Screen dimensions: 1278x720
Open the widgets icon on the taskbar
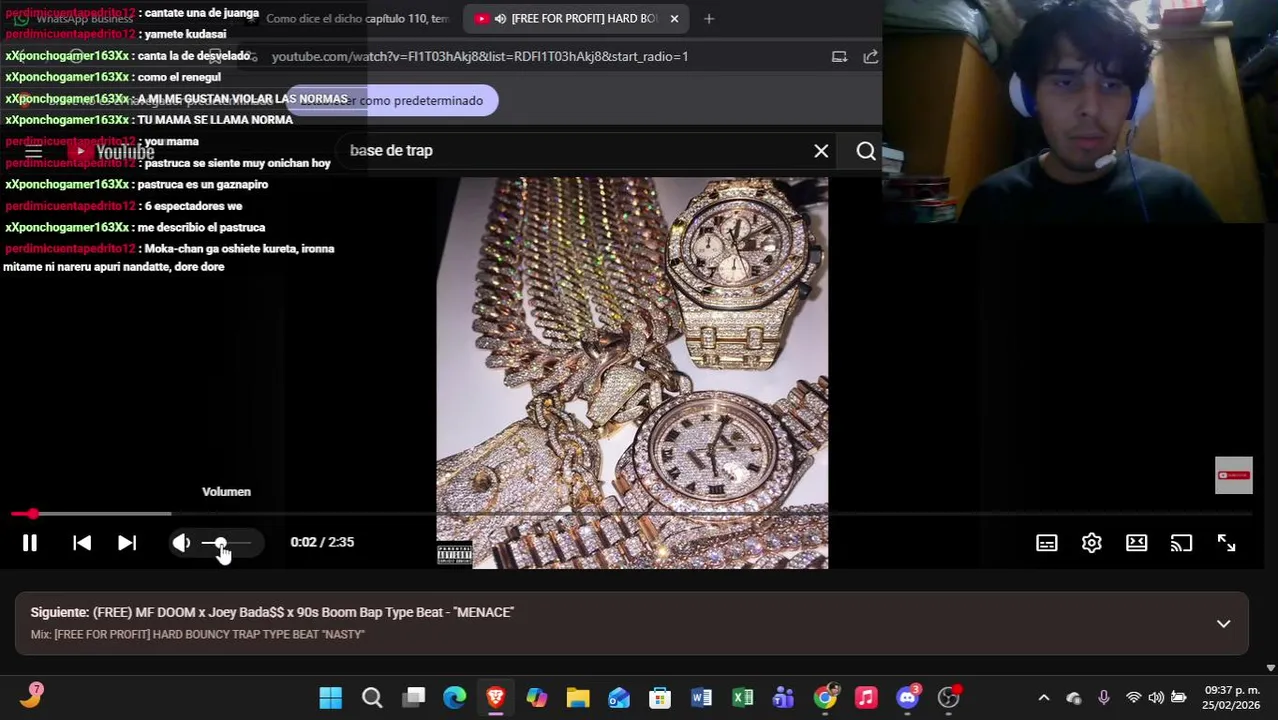tap(30, 697)
